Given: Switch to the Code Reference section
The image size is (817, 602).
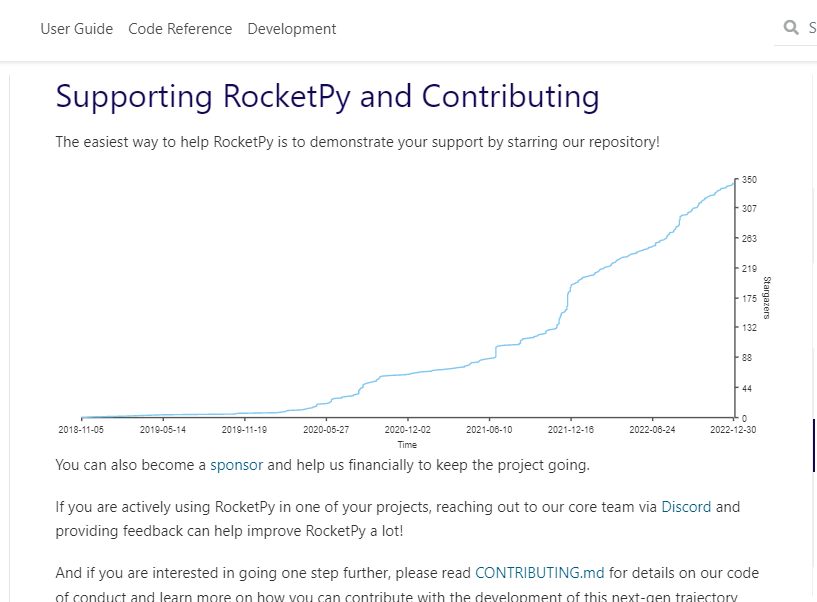Looking at the screenshot, I should click(180, 29).
